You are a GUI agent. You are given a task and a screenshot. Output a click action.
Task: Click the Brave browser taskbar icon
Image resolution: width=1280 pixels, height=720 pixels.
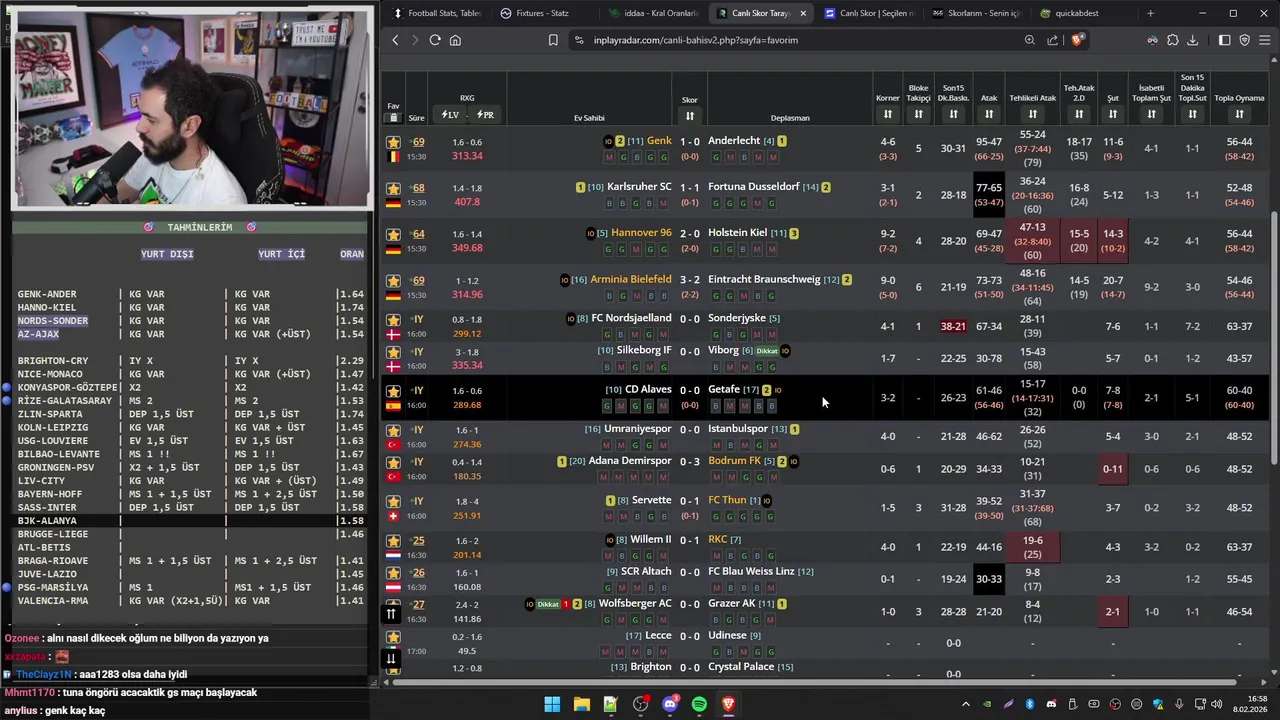tap(729, 704)
